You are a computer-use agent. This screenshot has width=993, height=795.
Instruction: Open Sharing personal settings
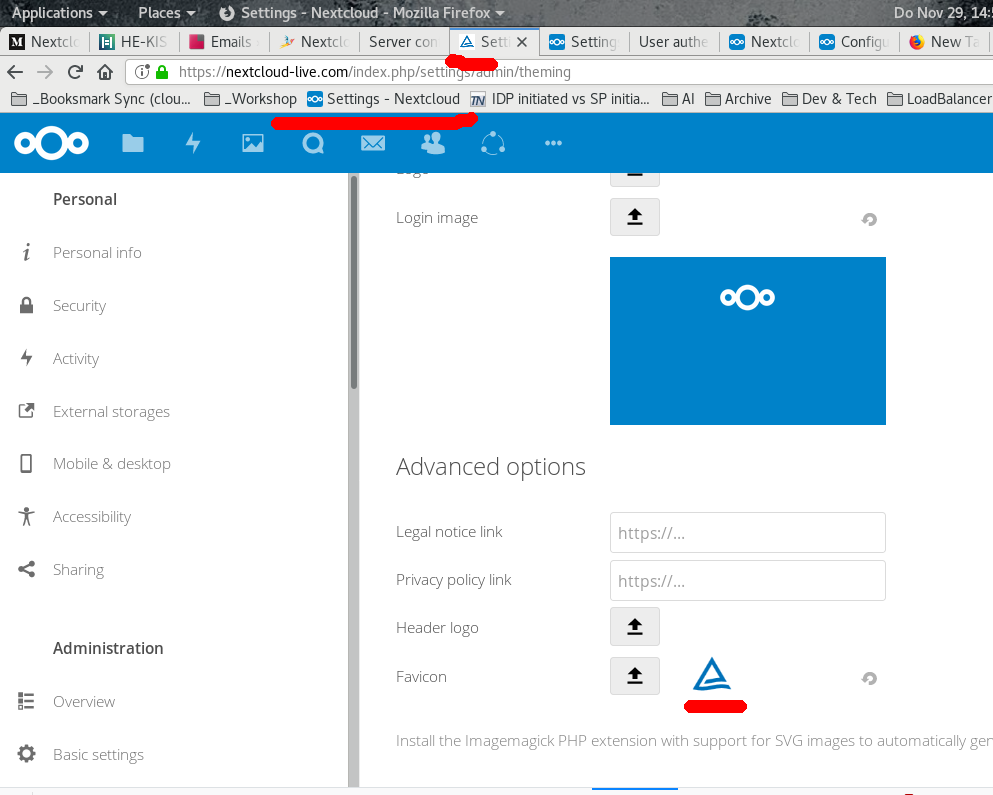click(x=78, y=569)
